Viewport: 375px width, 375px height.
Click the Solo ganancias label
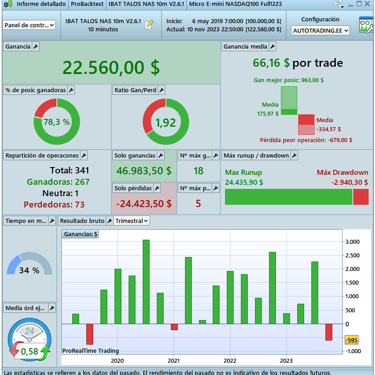pos(135,155)
